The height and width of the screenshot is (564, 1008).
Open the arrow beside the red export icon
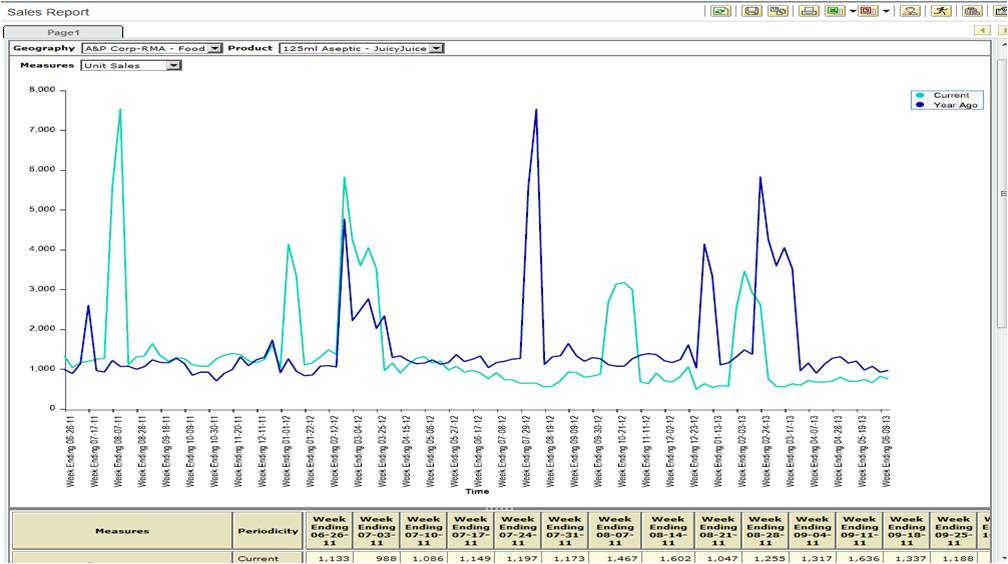point(884,12)
